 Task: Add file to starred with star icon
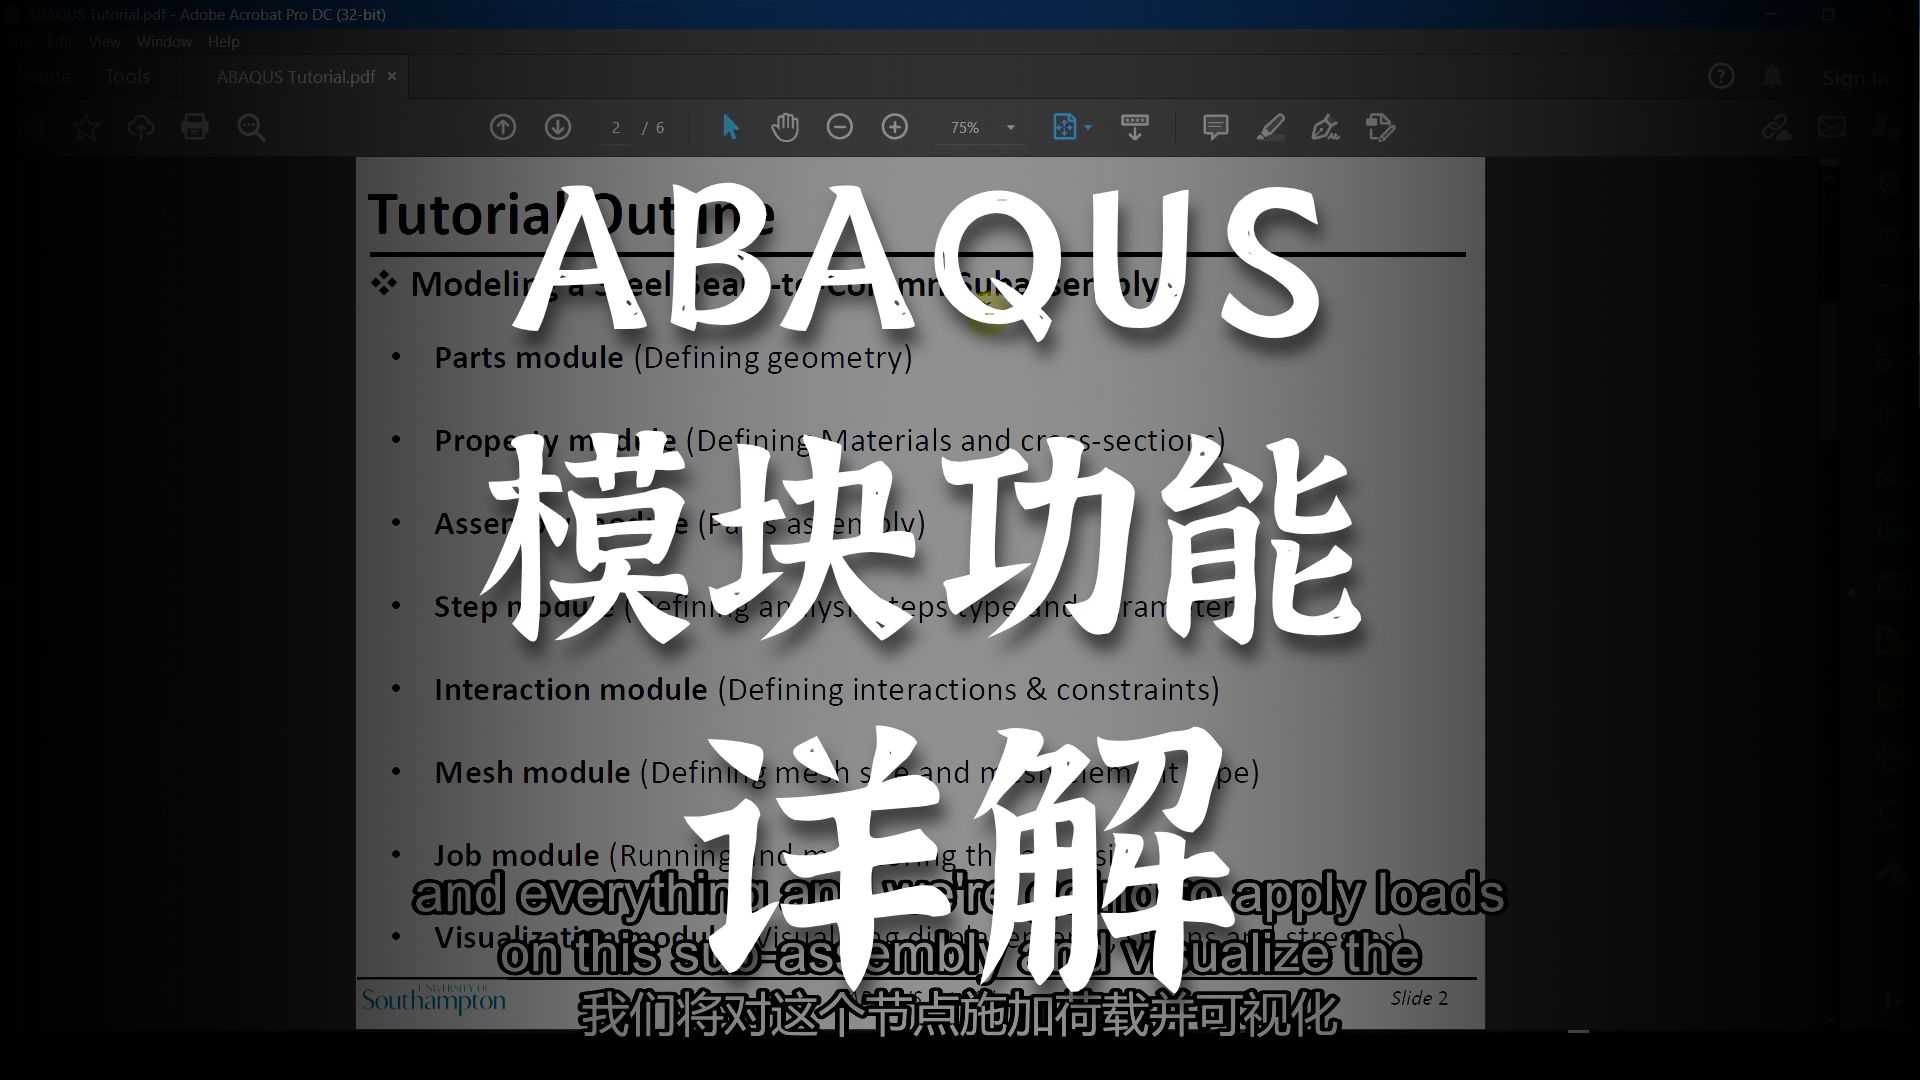coord(86,127)
